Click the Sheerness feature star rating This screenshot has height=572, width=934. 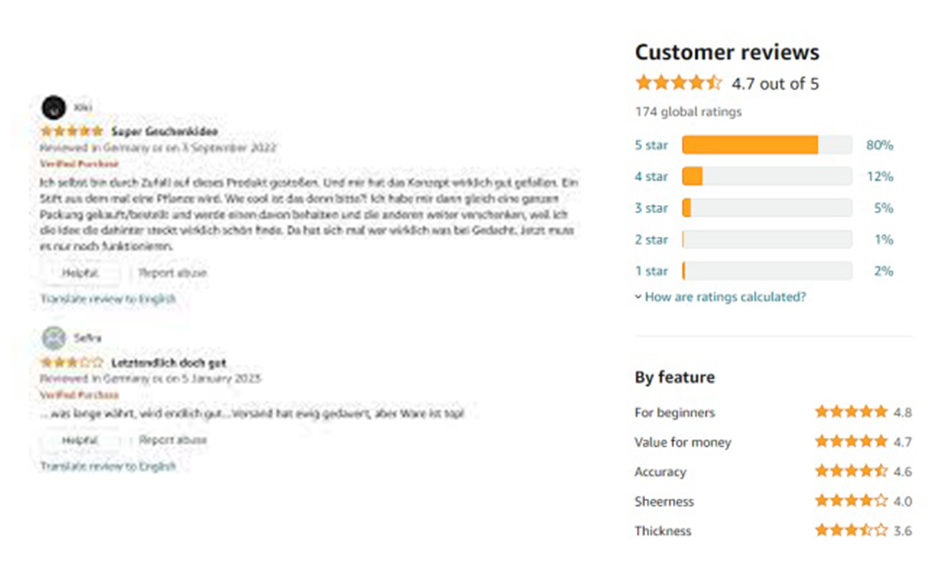pos(851,501)
